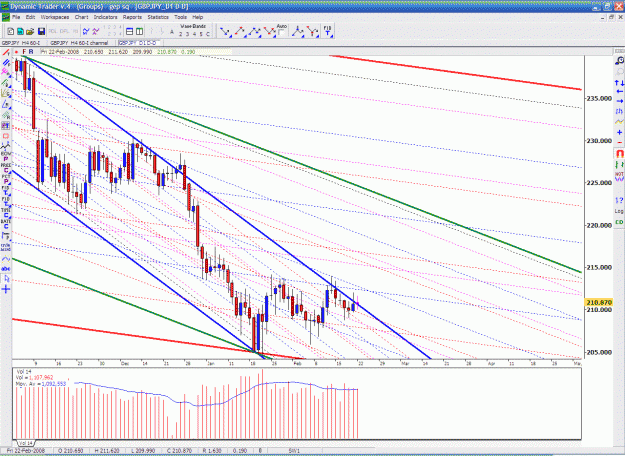Toggle the Auto checkbox
Image resolution: width=625 pixels, height=456 pixels.
point(281,33)
